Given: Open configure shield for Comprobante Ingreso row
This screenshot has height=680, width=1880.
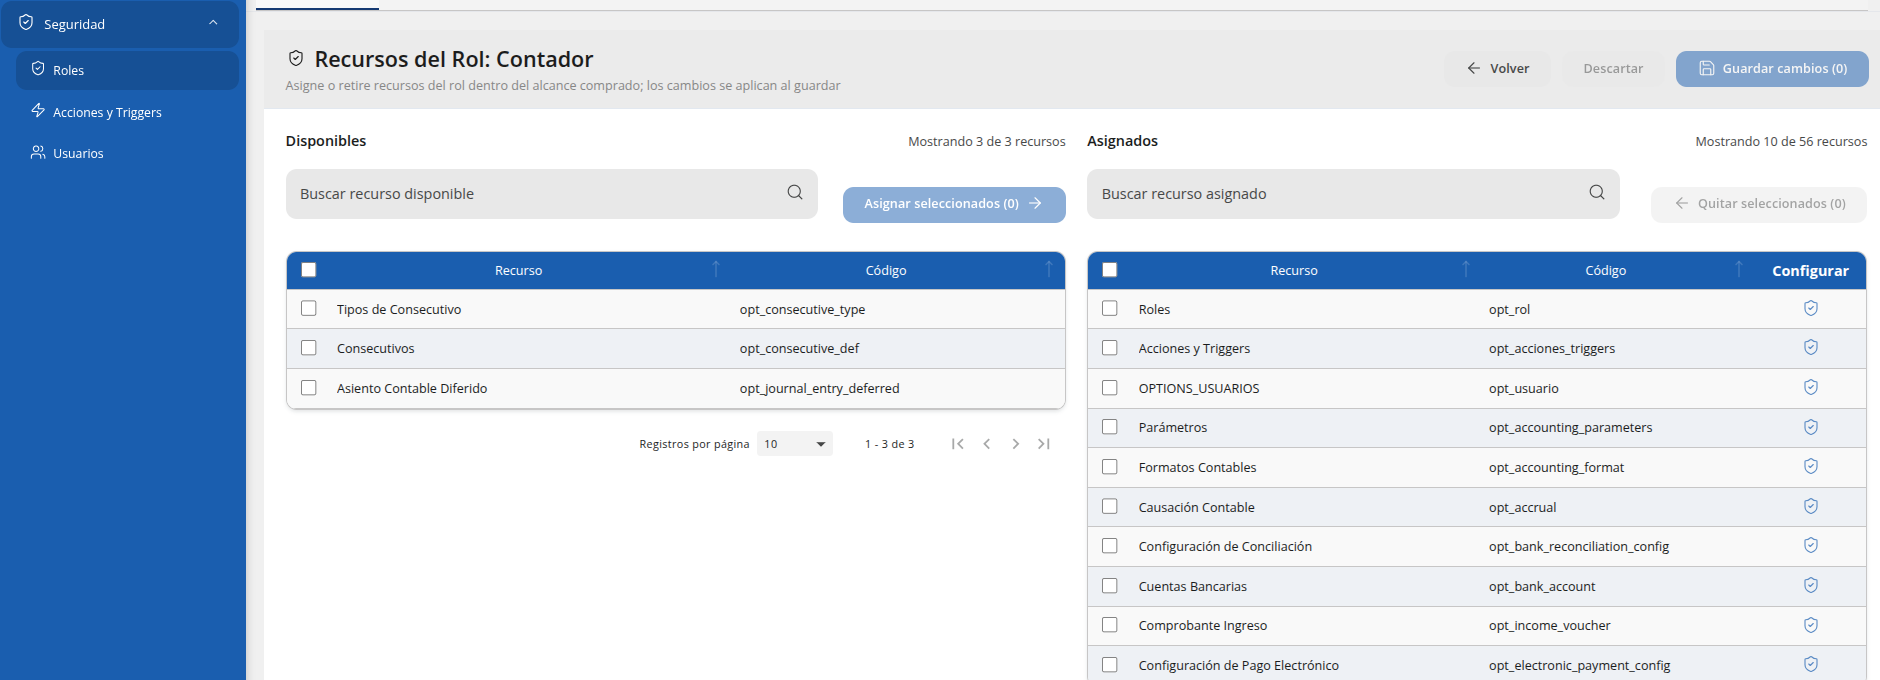Looking at the screenshot, I should (1810, 625).
